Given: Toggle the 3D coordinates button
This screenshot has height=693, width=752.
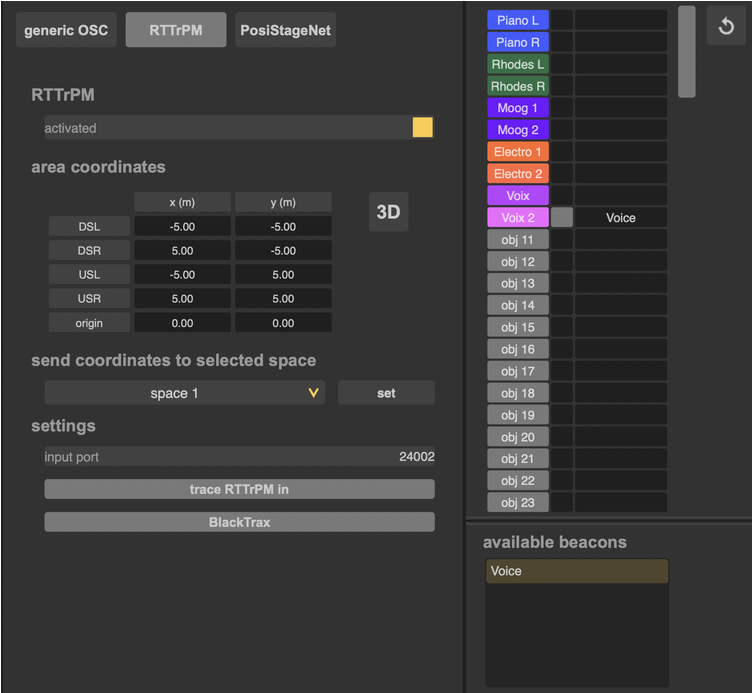Looking at the screenshot, I should pos(388,212).
